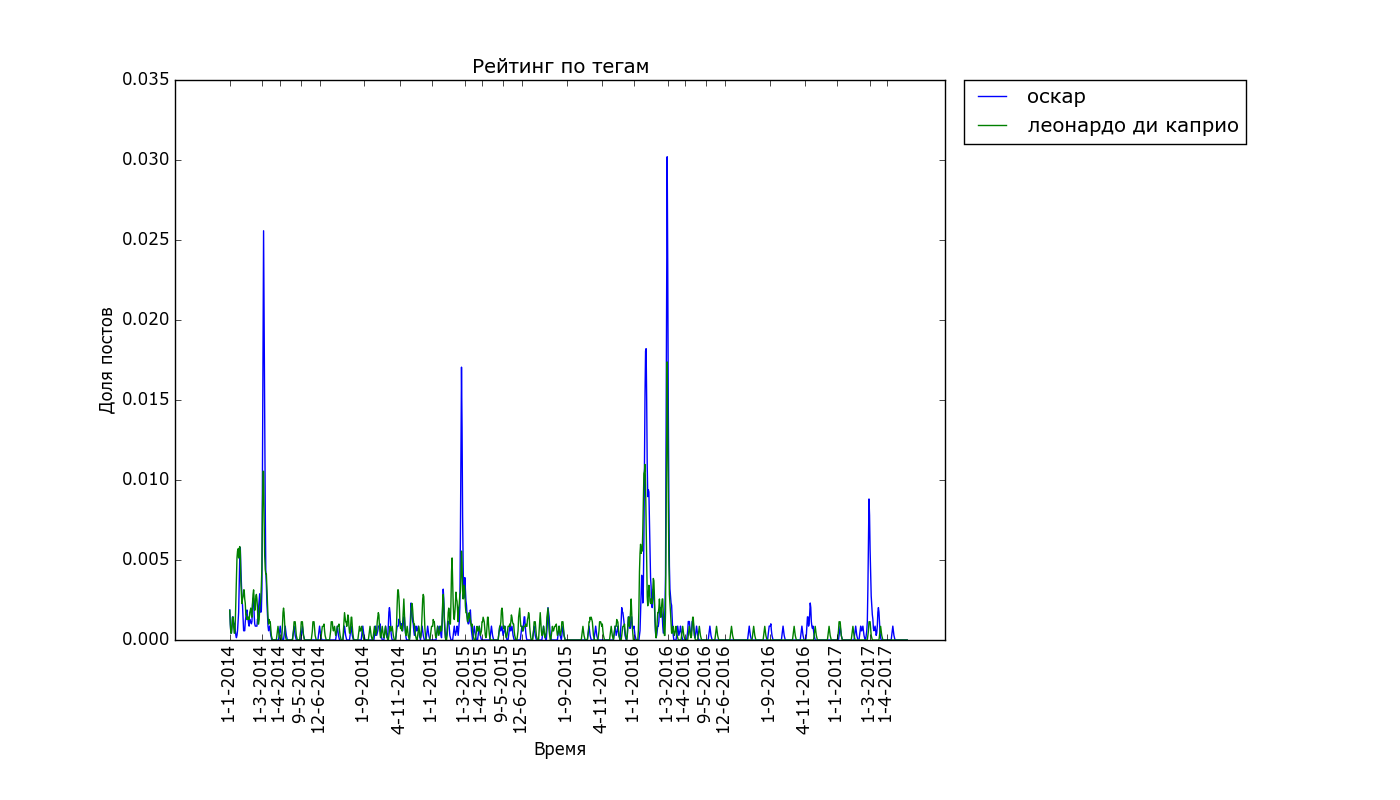Screen dimensions: 1400x800
Task: Click x-axis date label 12-6-2015
Action: (x=520, y=689)
